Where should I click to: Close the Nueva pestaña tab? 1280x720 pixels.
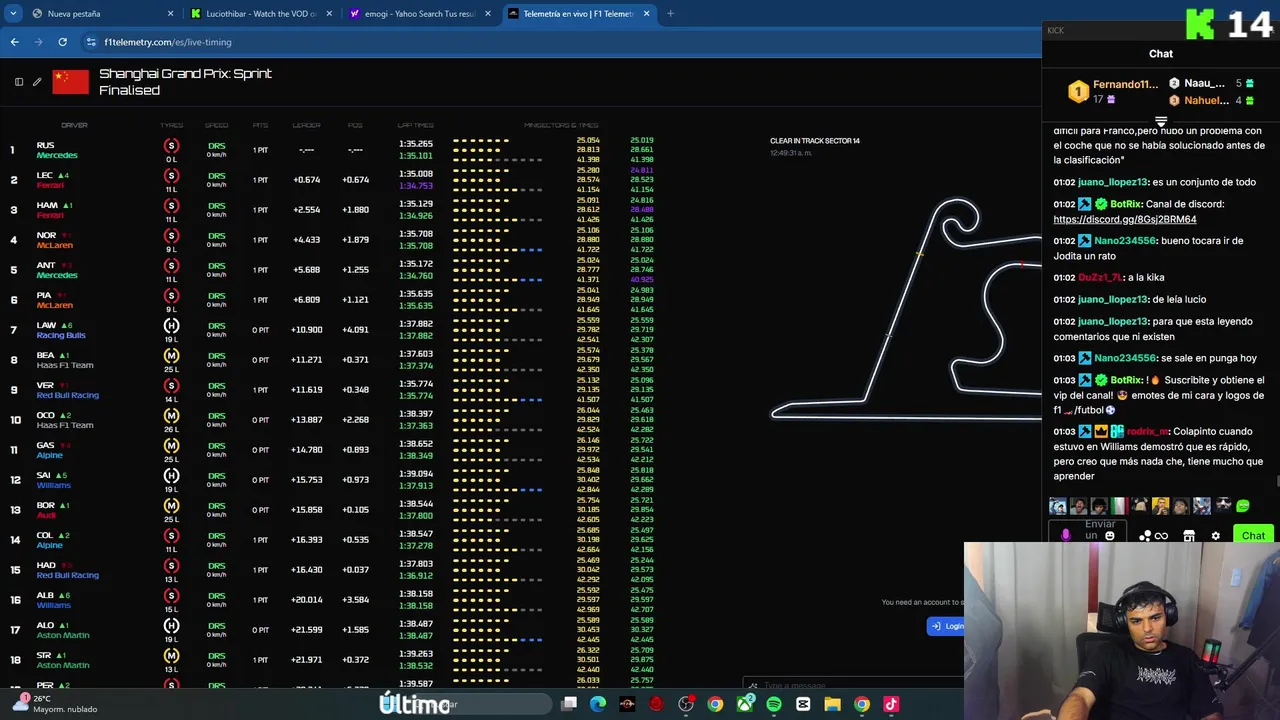point(170,14)
